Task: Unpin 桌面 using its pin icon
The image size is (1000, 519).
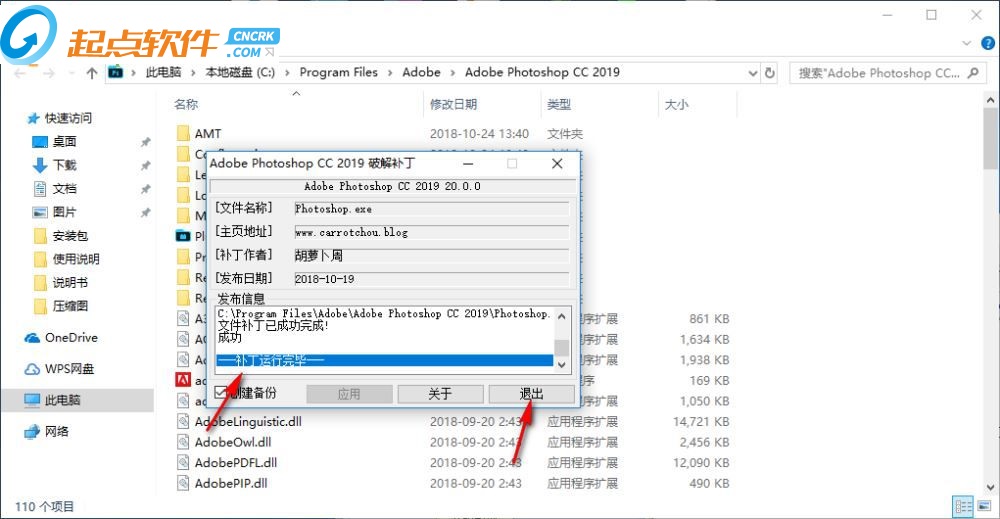Action: (145, 142)
